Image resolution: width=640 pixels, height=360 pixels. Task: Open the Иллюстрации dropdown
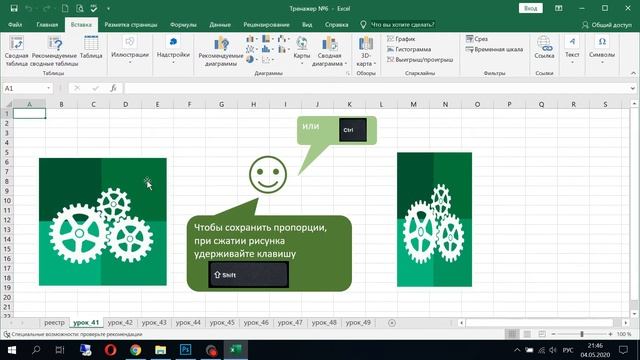[x=130, y=50]
